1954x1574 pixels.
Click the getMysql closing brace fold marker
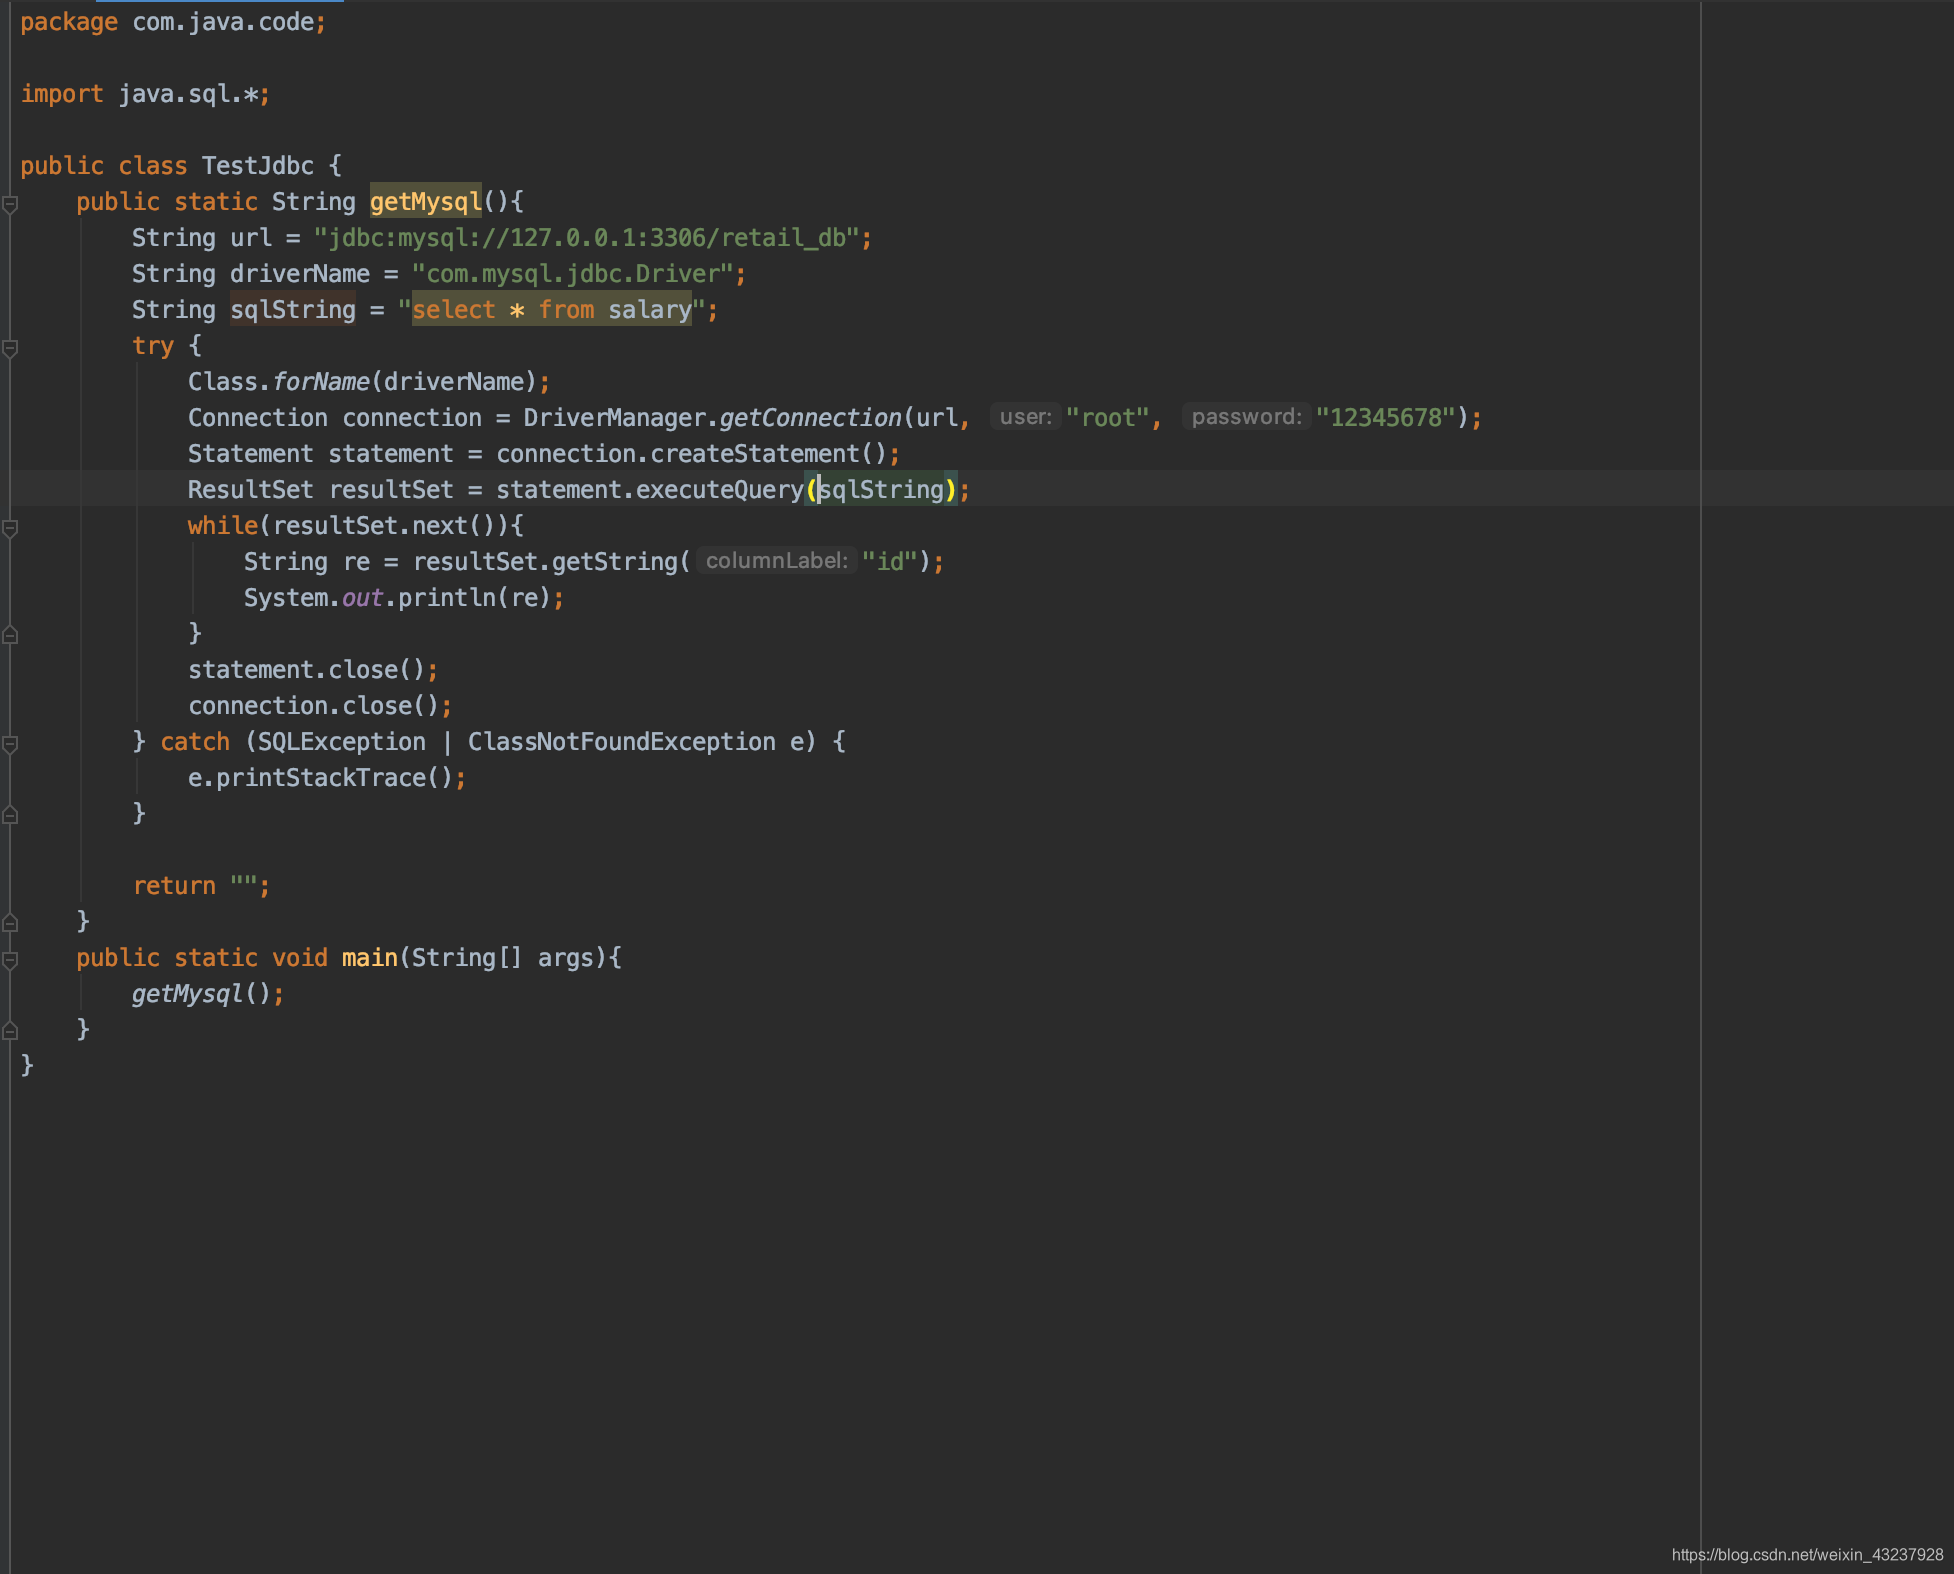[x=10, y=922]
